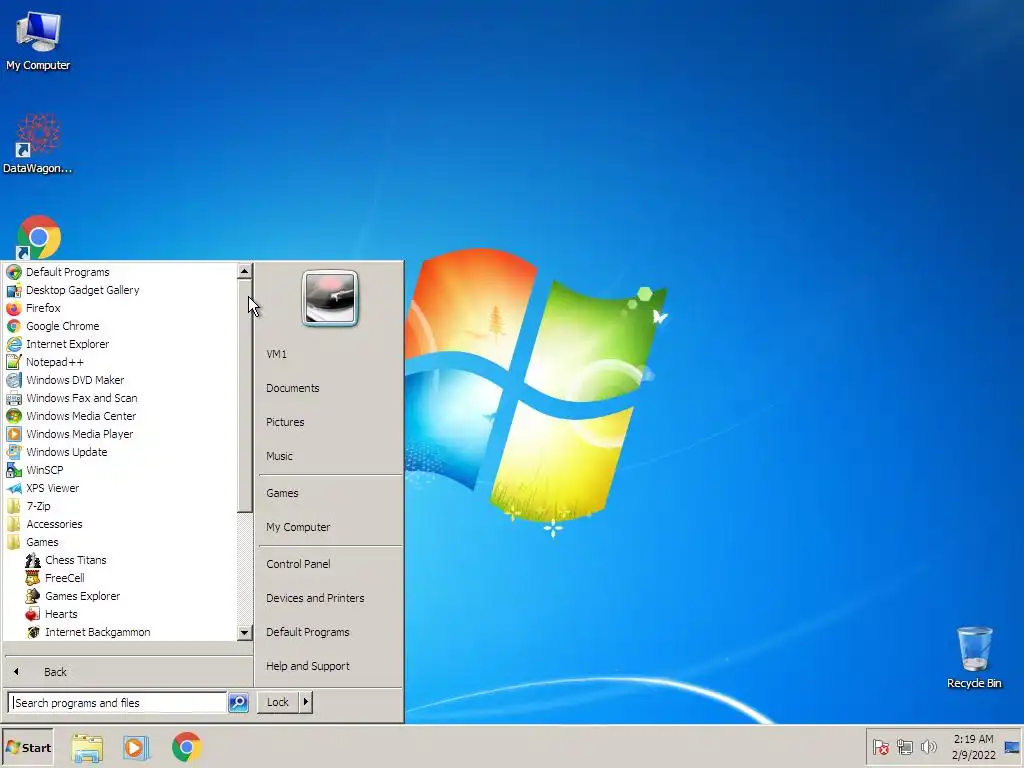
Task: Click the taskbar clock showing 2:19 AM
Action: (973, 747)
